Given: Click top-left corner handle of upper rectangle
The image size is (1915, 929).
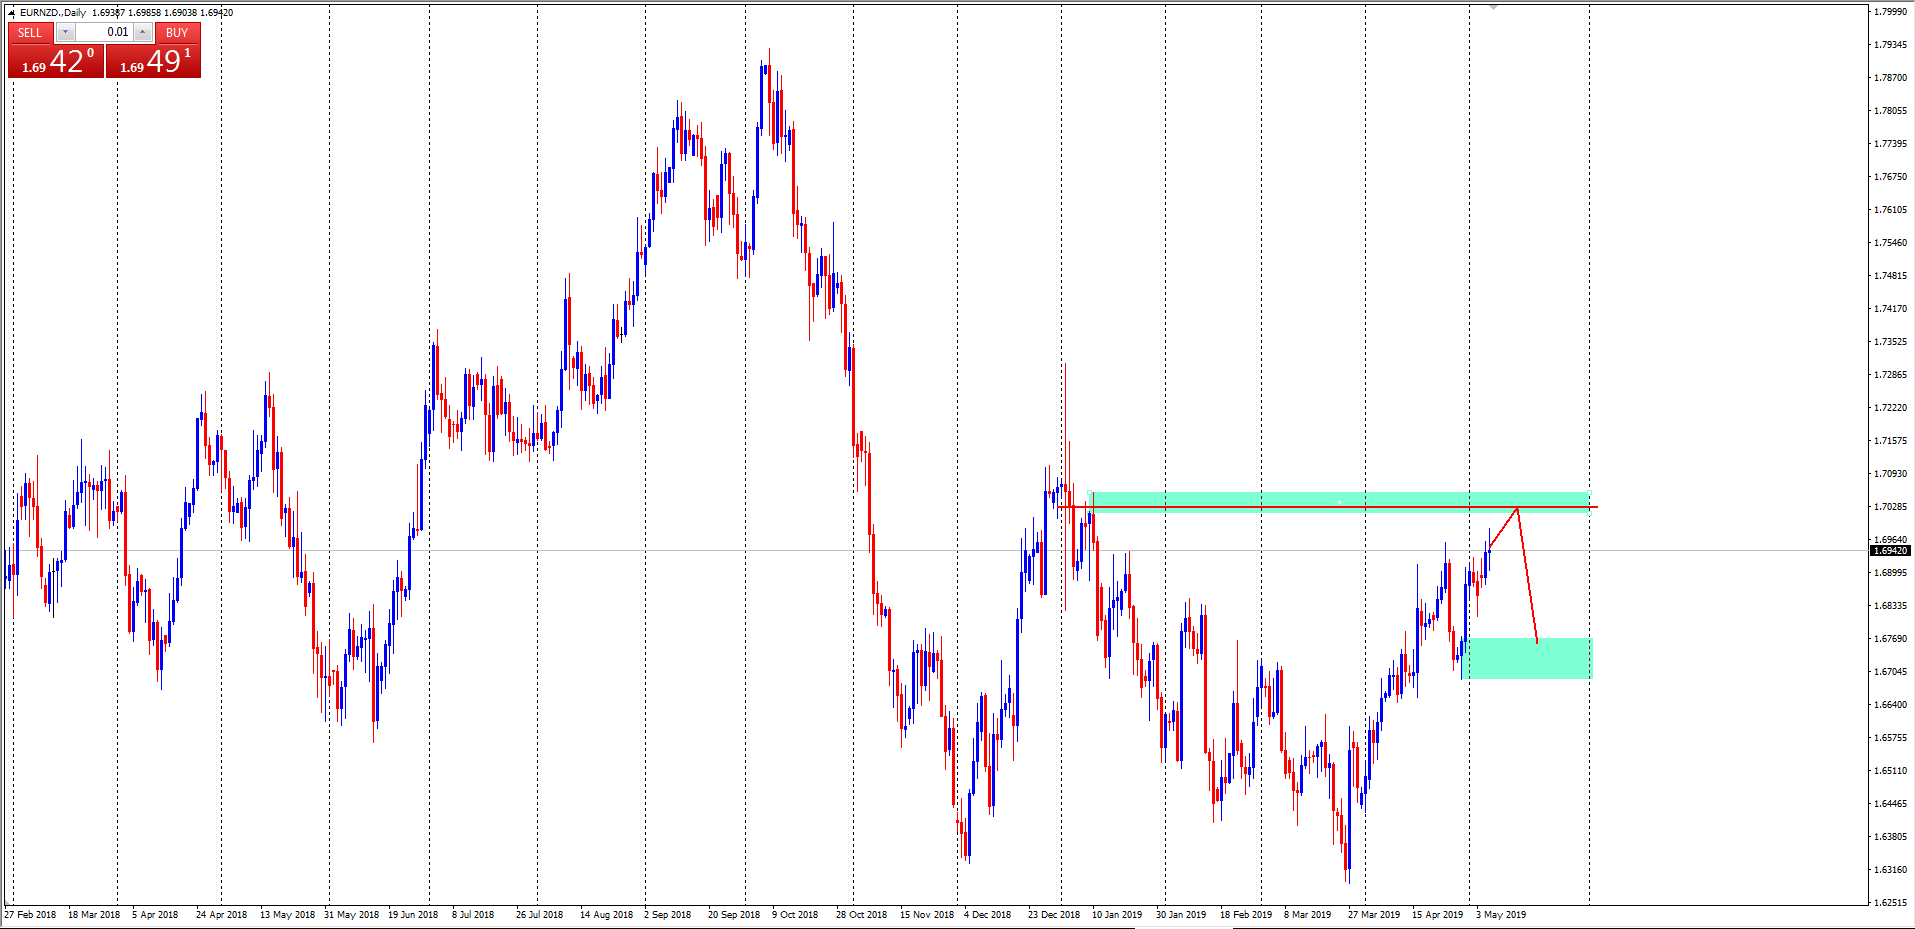Looking at the screenshot, I should point(1090,492).
